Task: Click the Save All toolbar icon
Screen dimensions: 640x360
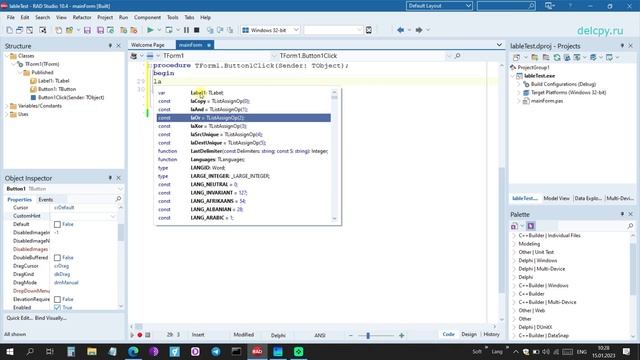Action: (100, 30)
